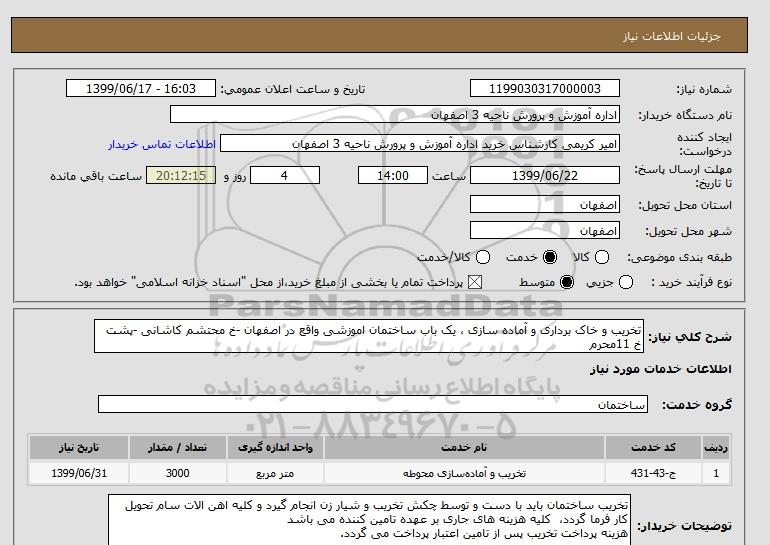Click the شرح کلی نیاز label

coord(690,337)
